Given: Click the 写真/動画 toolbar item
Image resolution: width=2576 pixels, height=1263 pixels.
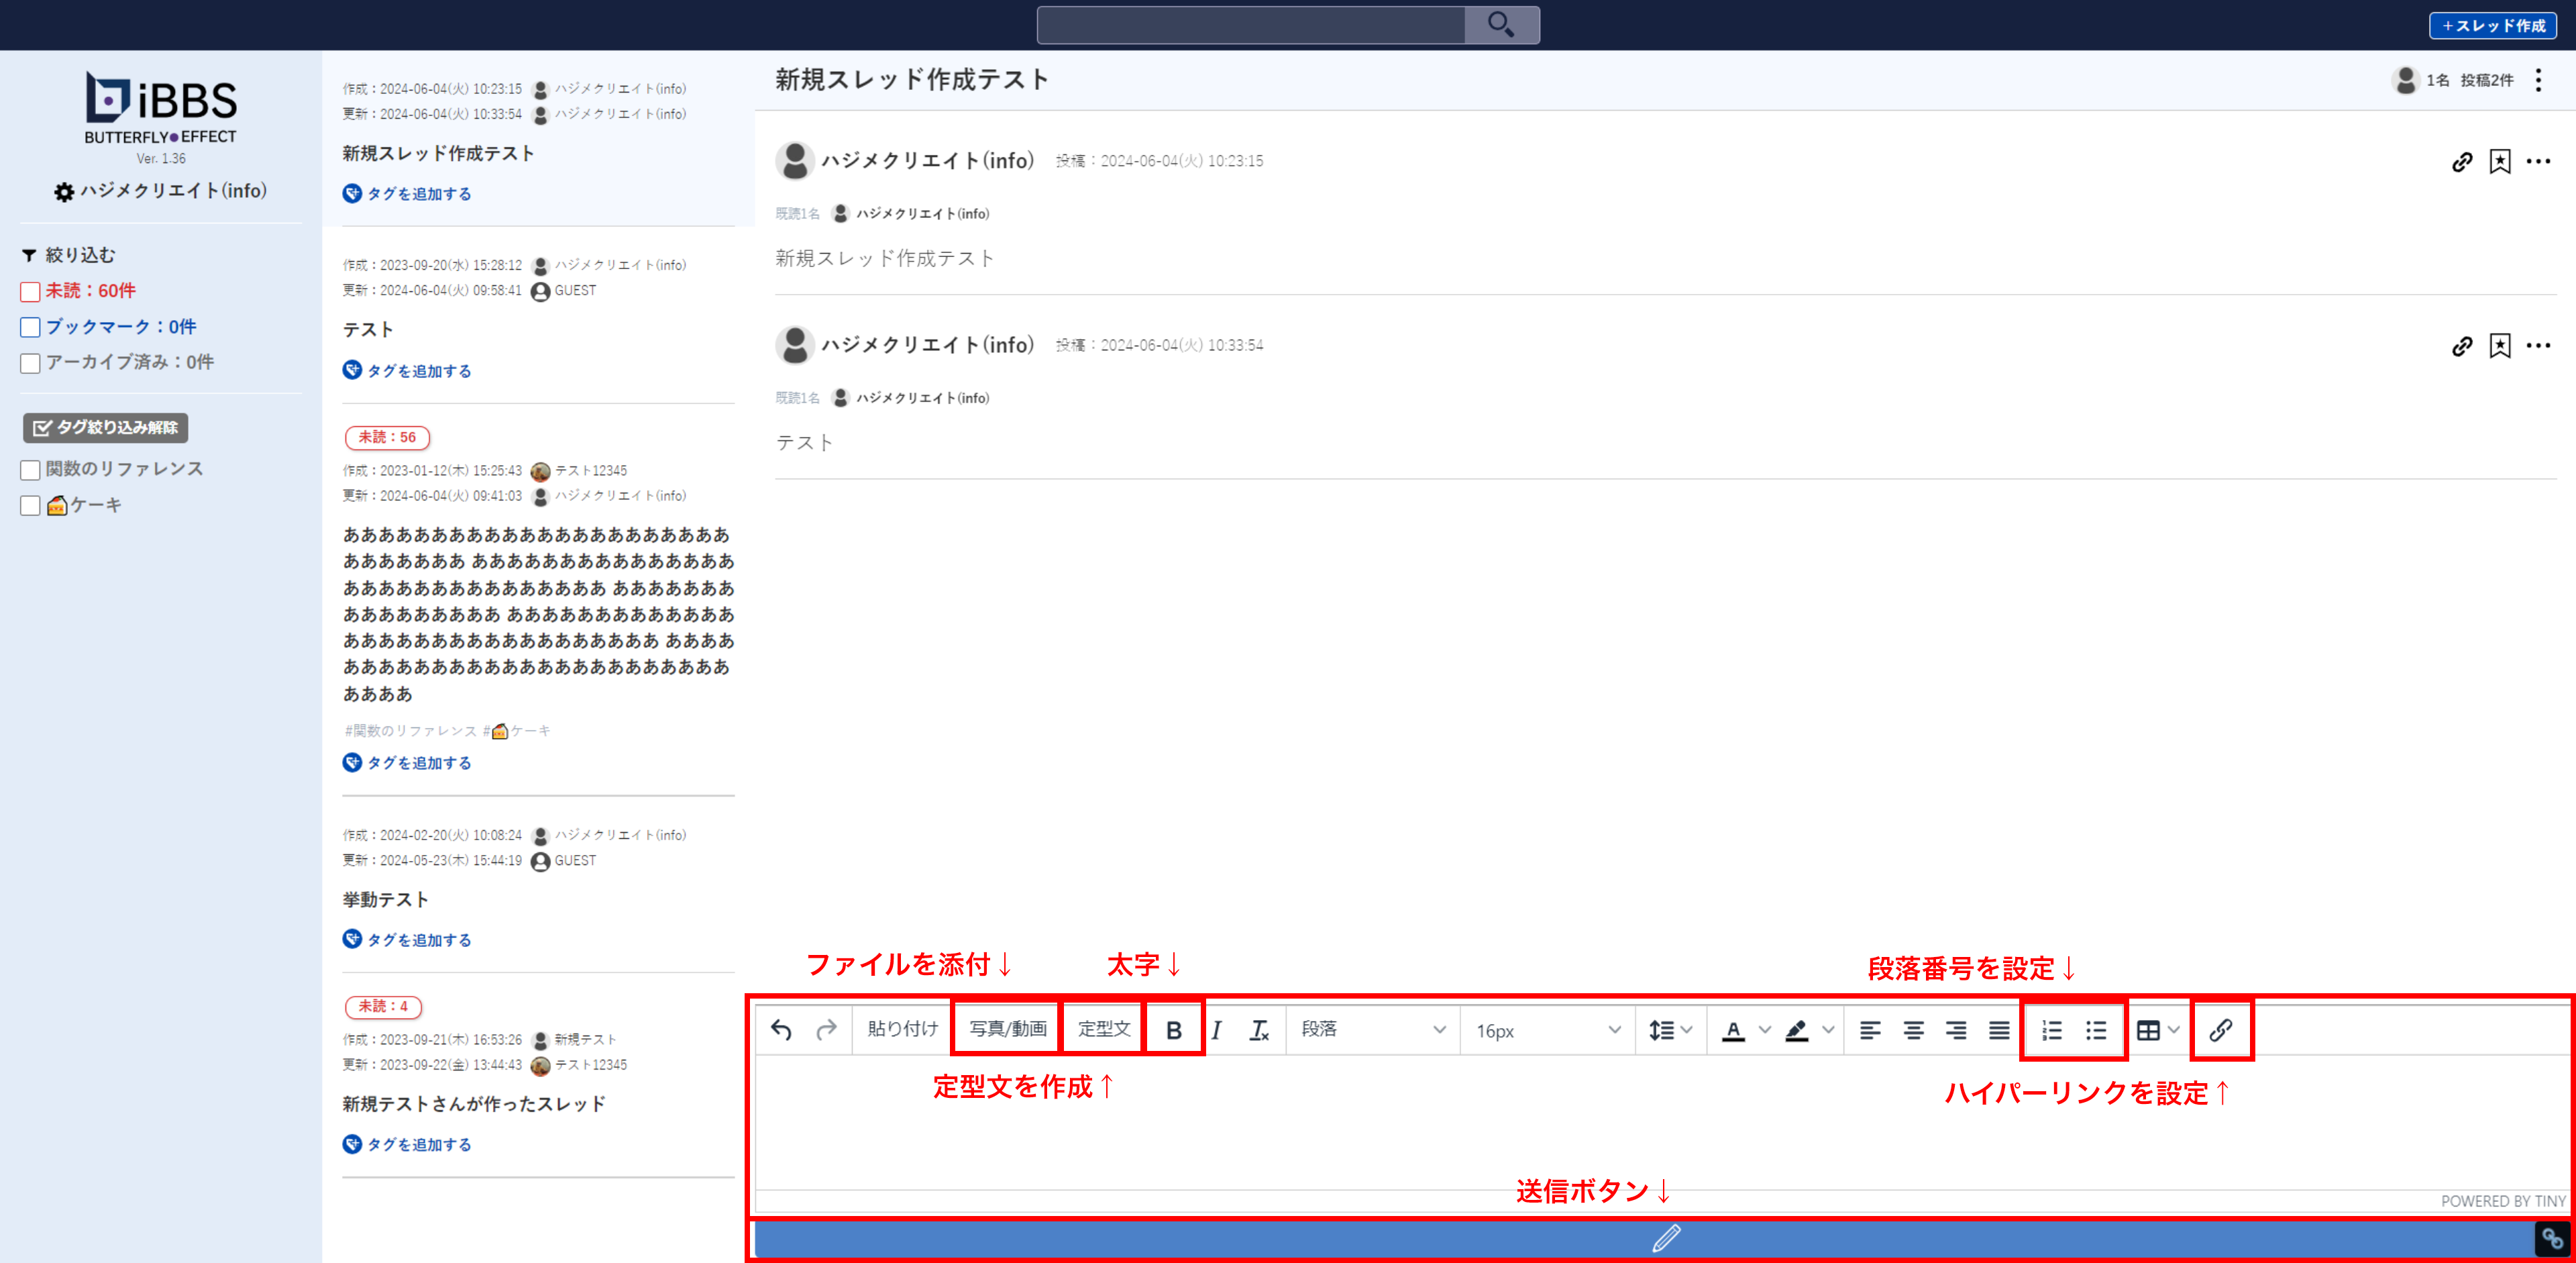Looking at the screenshot, I should click(1007, 1029).
